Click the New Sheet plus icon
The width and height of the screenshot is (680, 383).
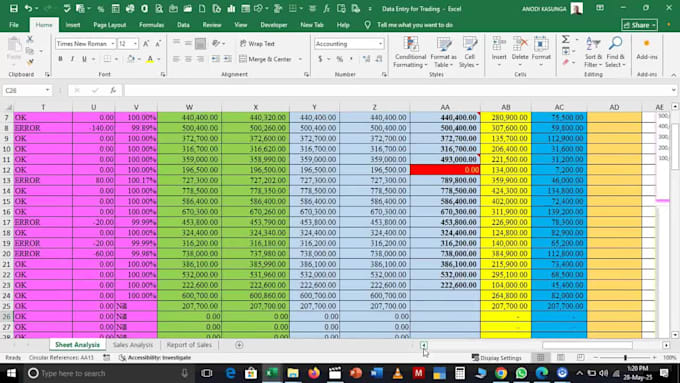(239, 345)
